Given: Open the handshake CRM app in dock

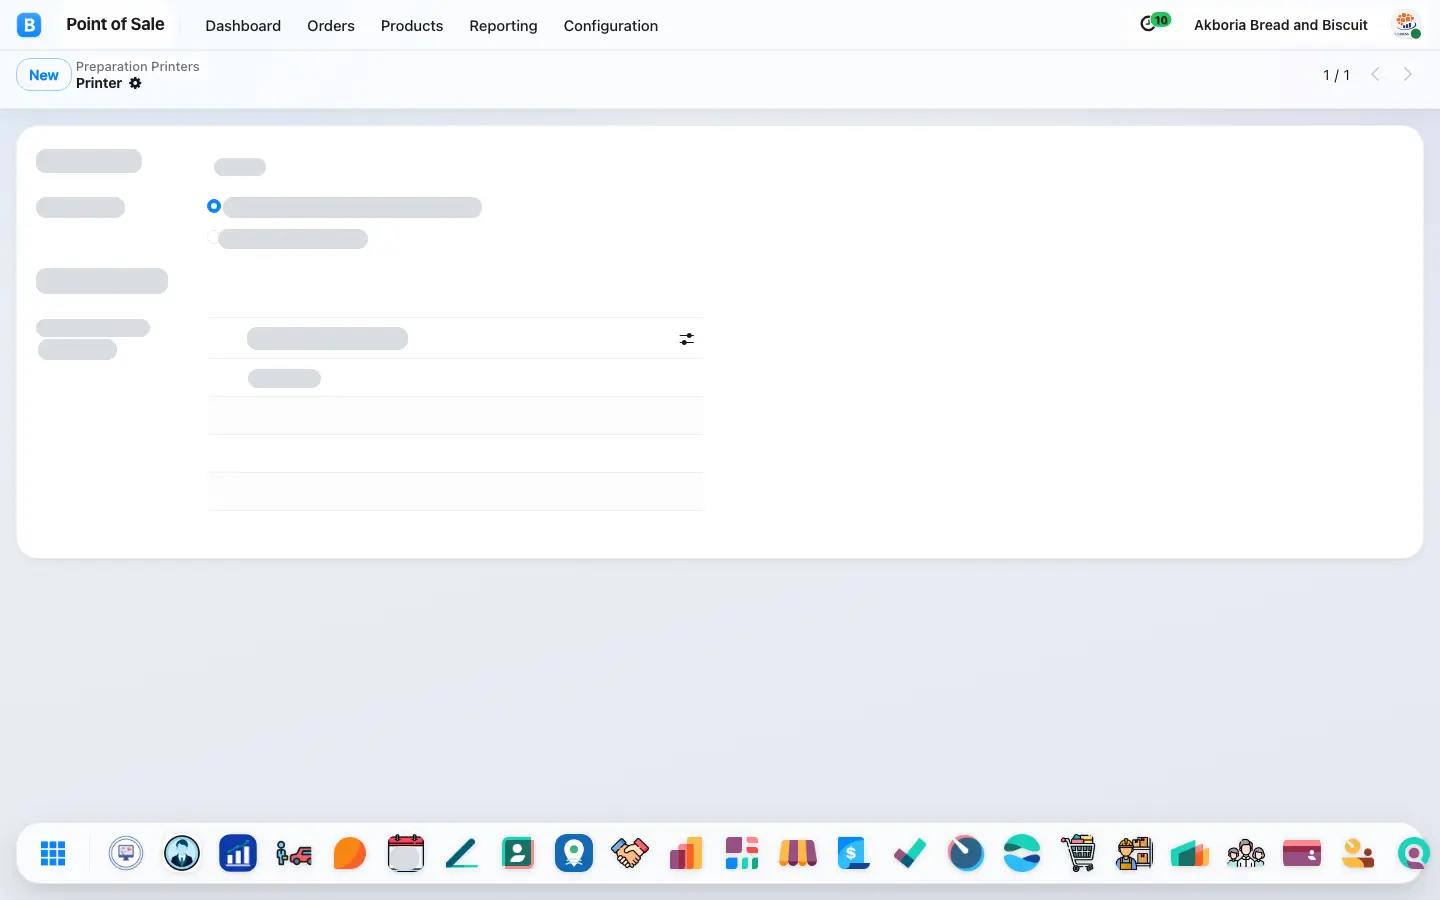Looking at the screenshot, I should (x=630, y=853).
